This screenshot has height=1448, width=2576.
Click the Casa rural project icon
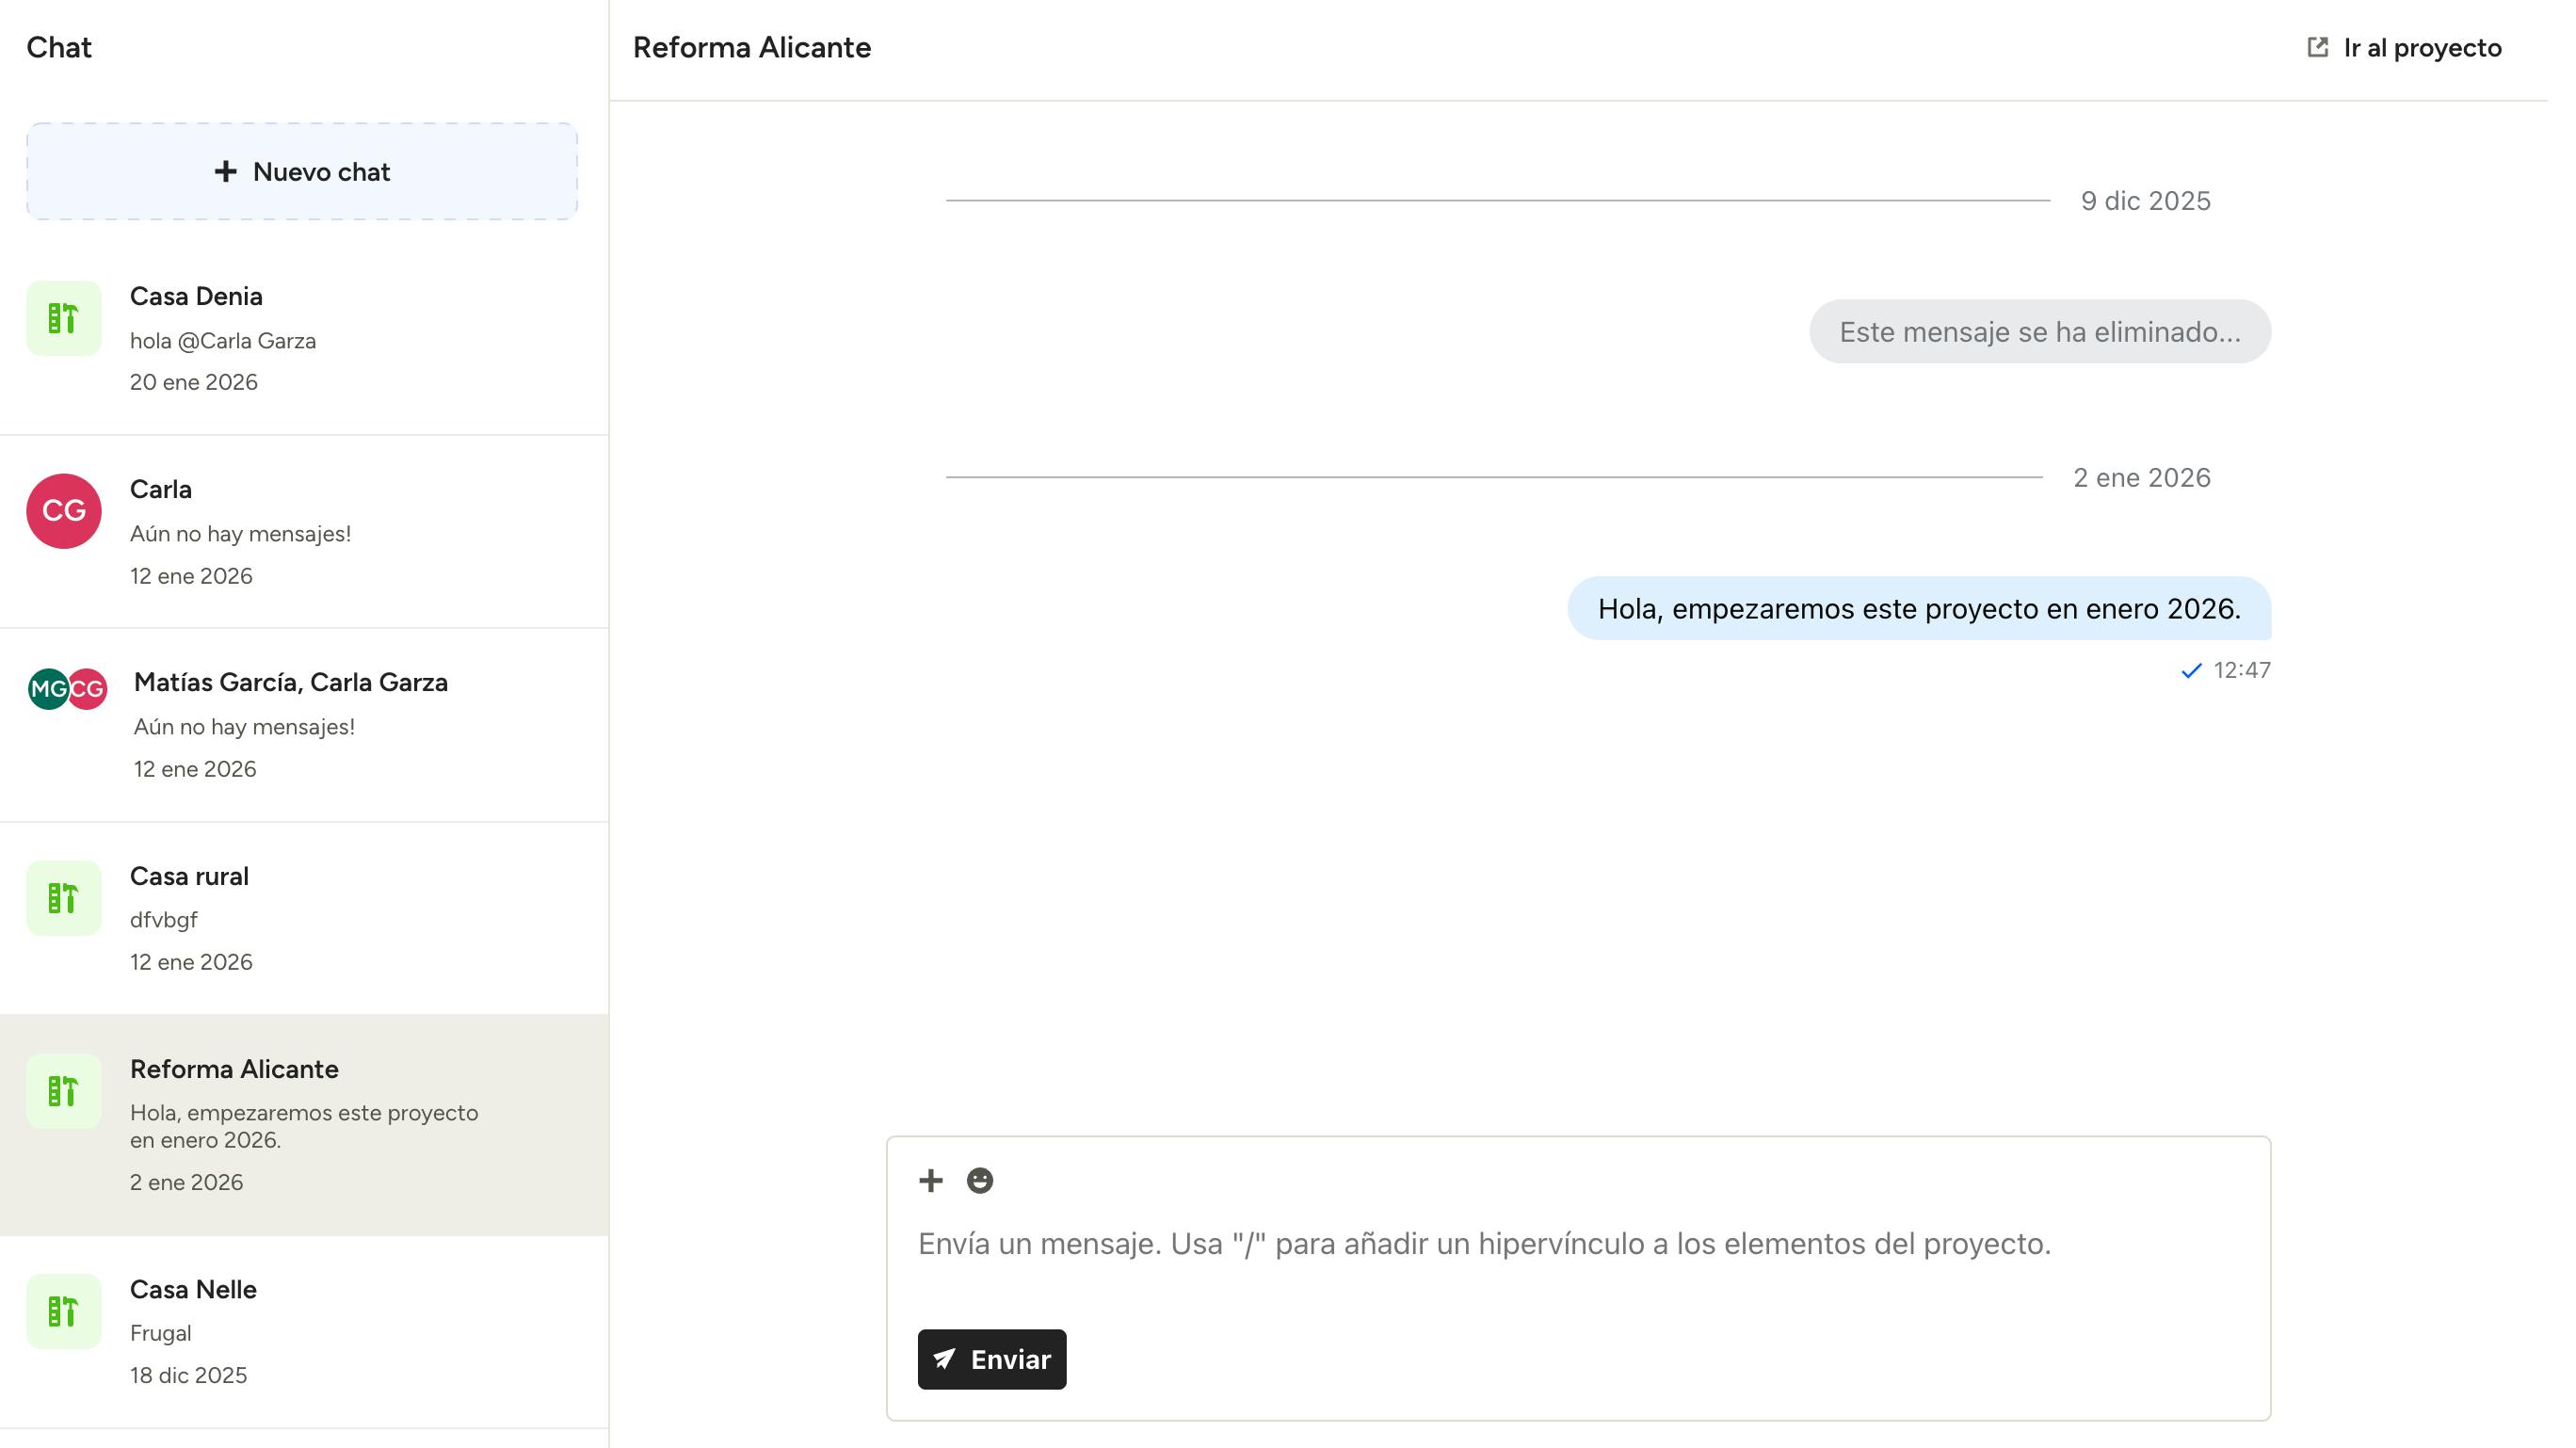pos(63,898)
